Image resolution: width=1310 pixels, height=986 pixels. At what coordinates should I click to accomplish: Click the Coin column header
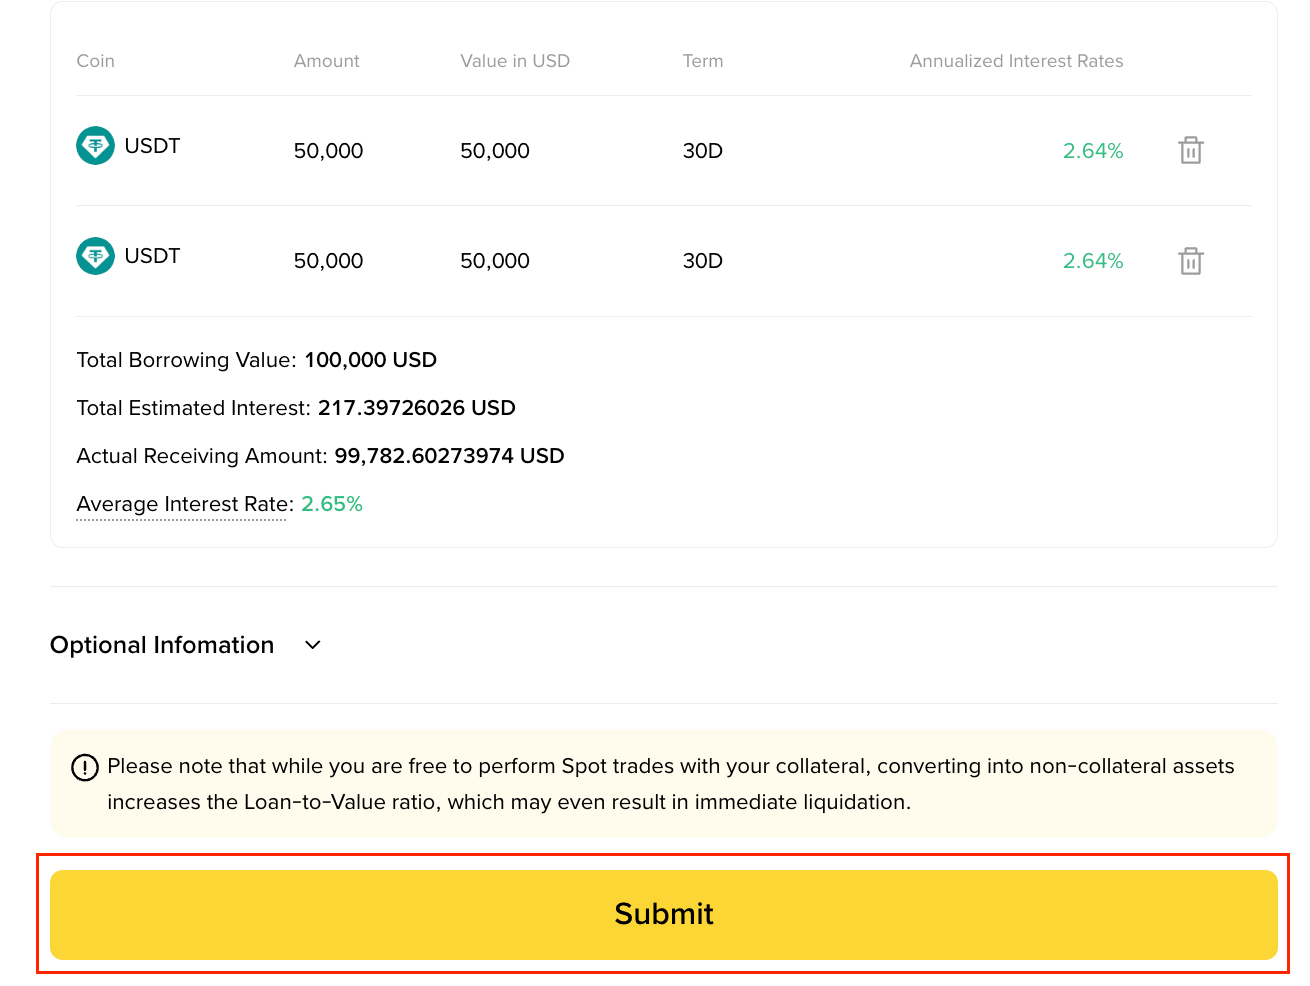(x=96, y=61)
